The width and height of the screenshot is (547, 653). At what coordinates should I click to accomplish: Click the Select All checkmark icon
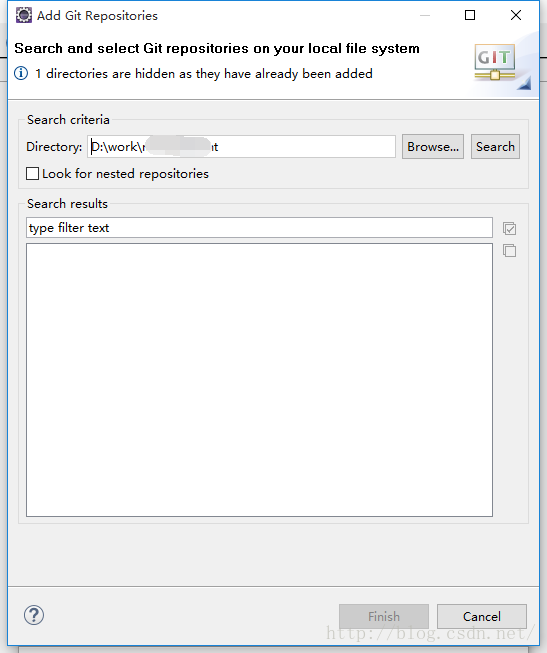[x=510, y=228]
